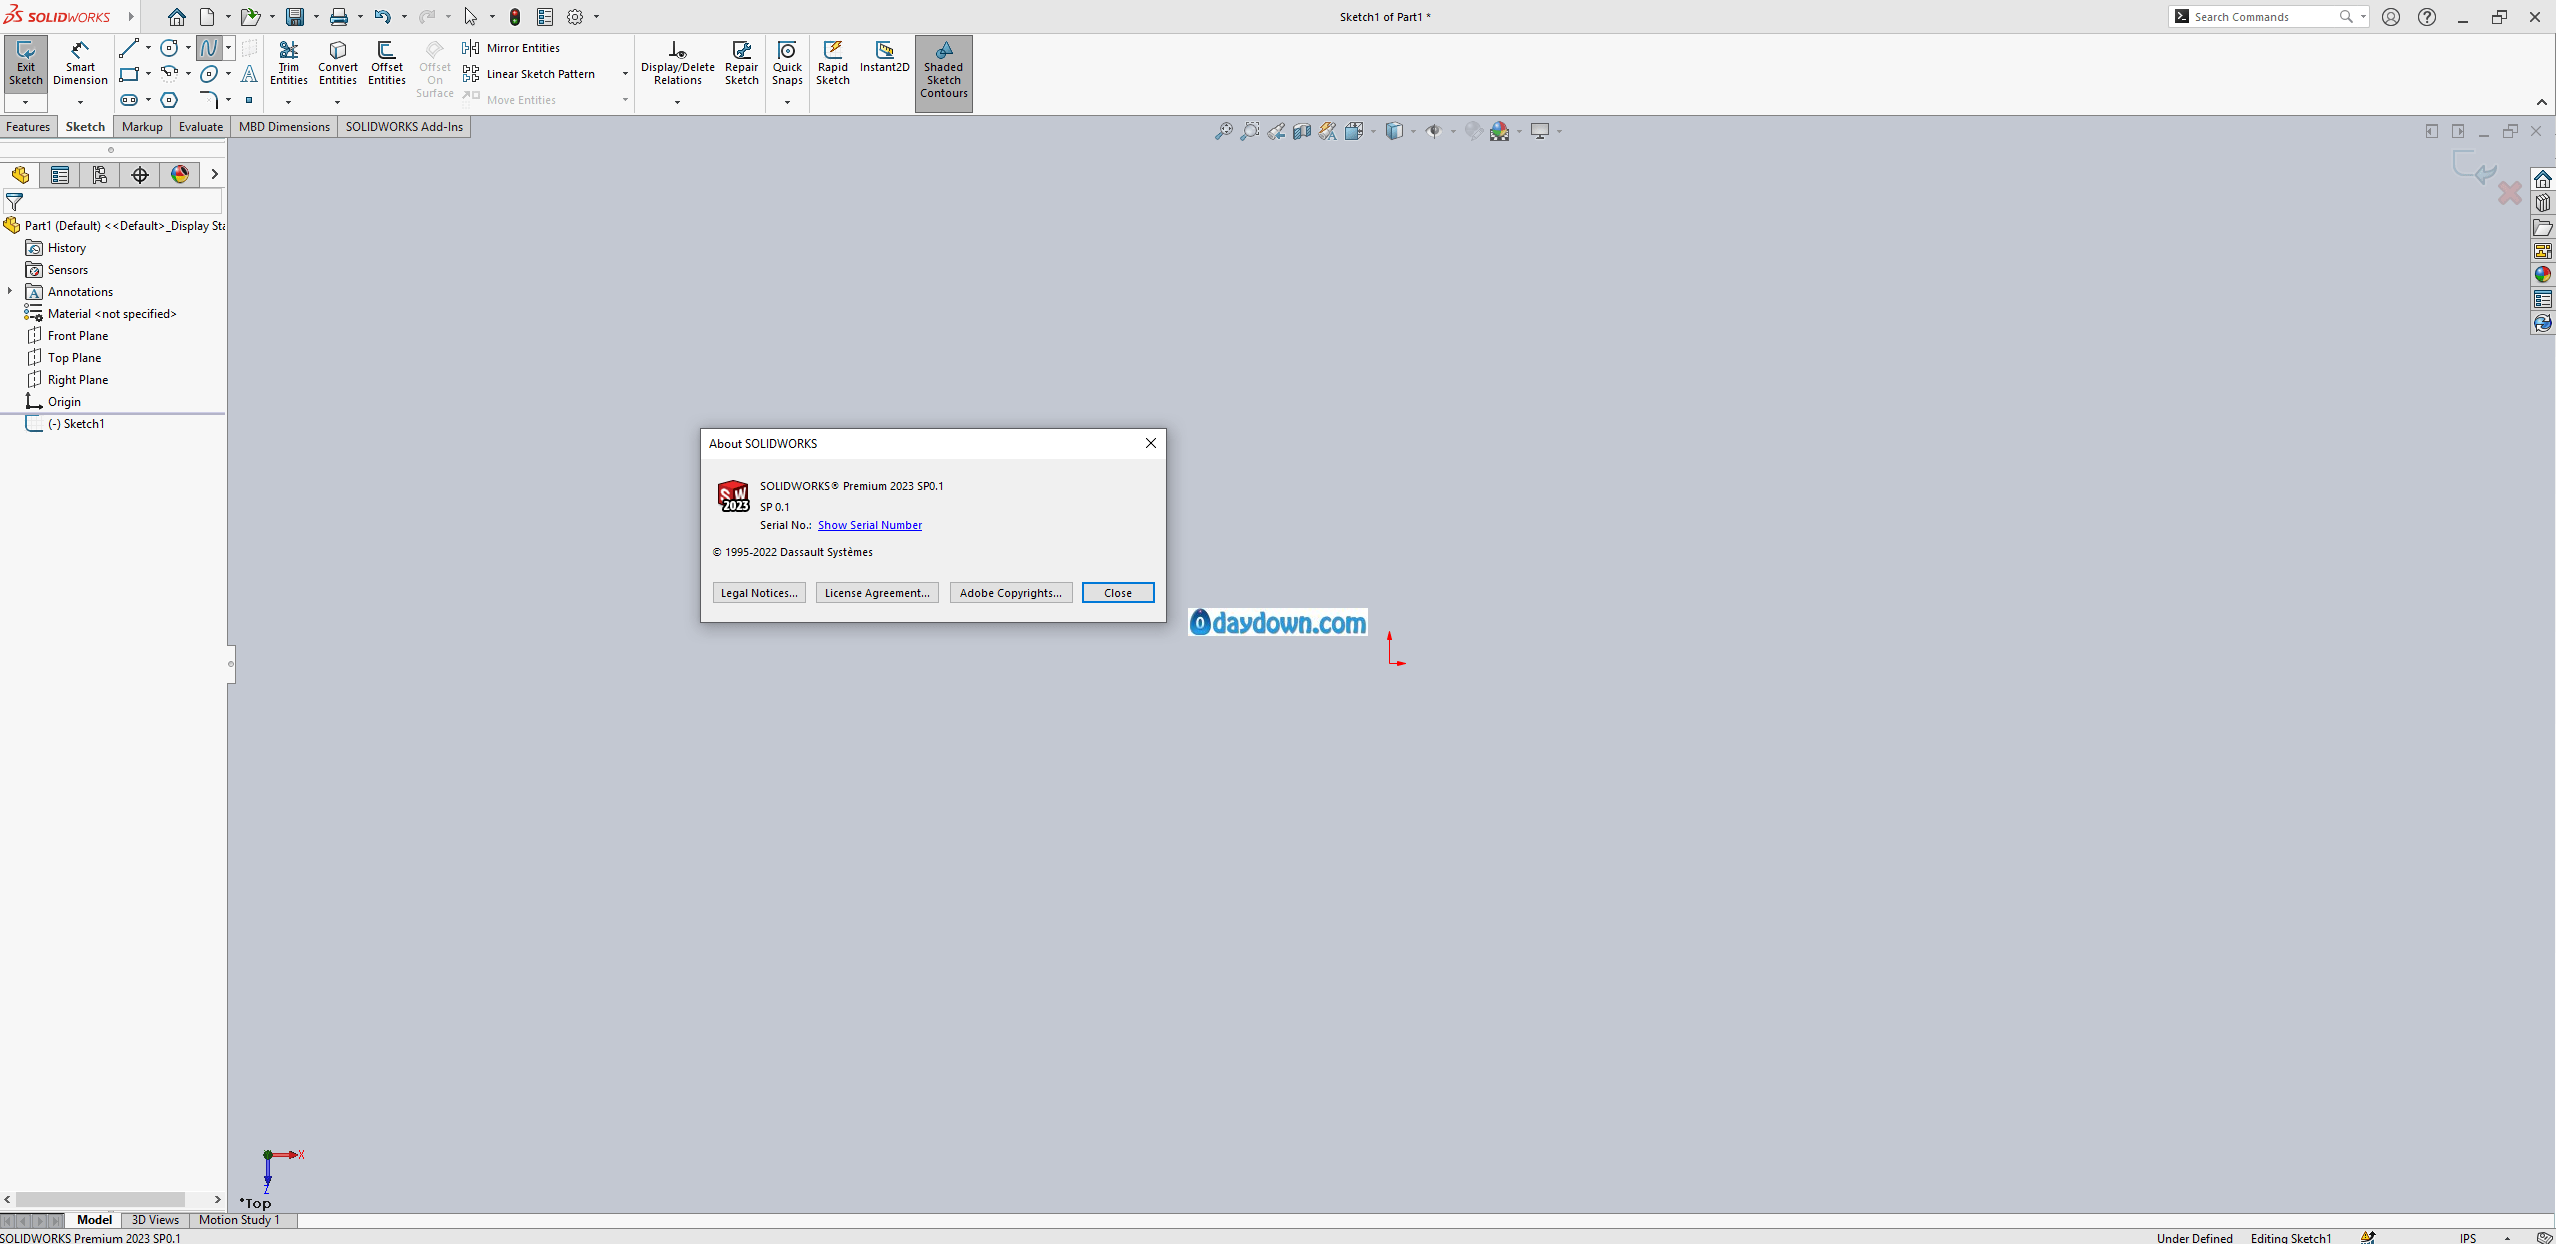This screenshot has width=2556, height=1244.
Task: Activate Trim Entities tool
Action: 288,63
